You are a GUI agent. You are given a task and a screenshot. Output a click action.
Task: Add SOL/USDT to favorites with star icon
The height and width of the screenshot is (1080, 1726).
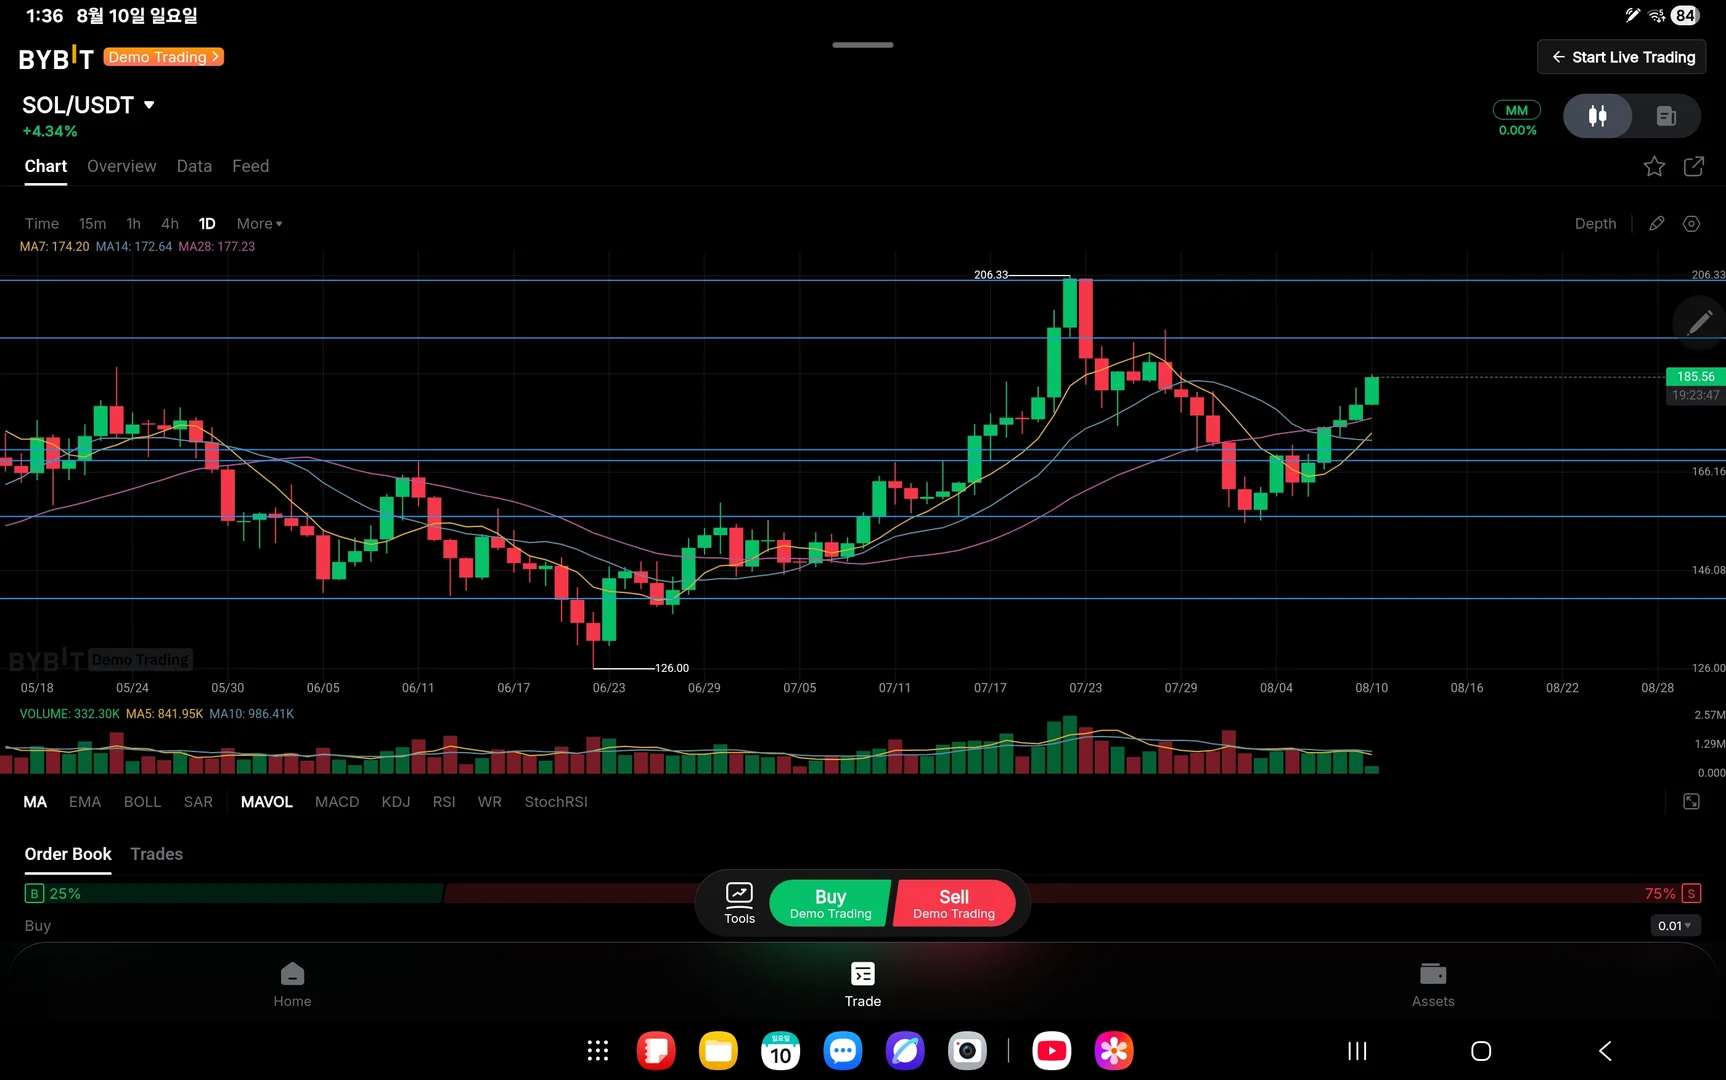pyautogui.click(x=1654, y=166)
